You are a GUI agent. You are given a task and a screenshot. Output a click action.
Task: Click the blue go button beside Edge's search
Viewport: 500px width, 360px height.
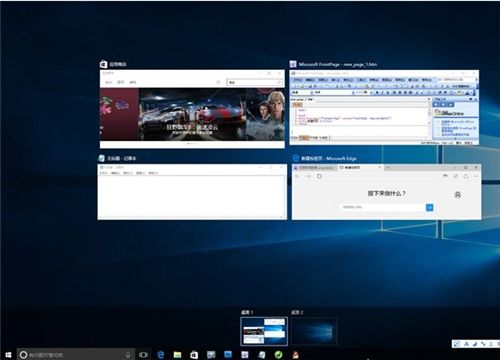(x=430, y=207)
